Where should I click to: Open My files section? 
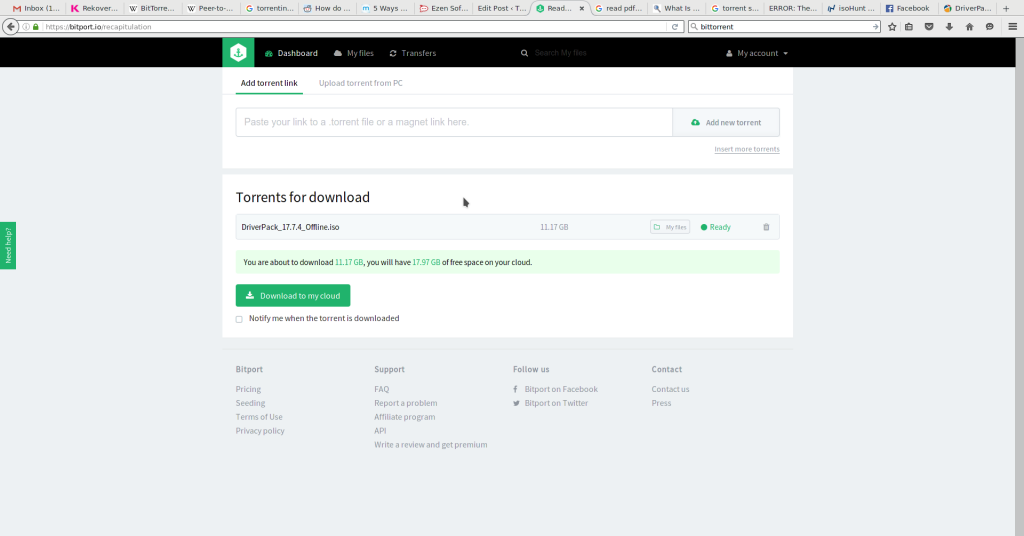pyautogui.click(x=354, y=53)
